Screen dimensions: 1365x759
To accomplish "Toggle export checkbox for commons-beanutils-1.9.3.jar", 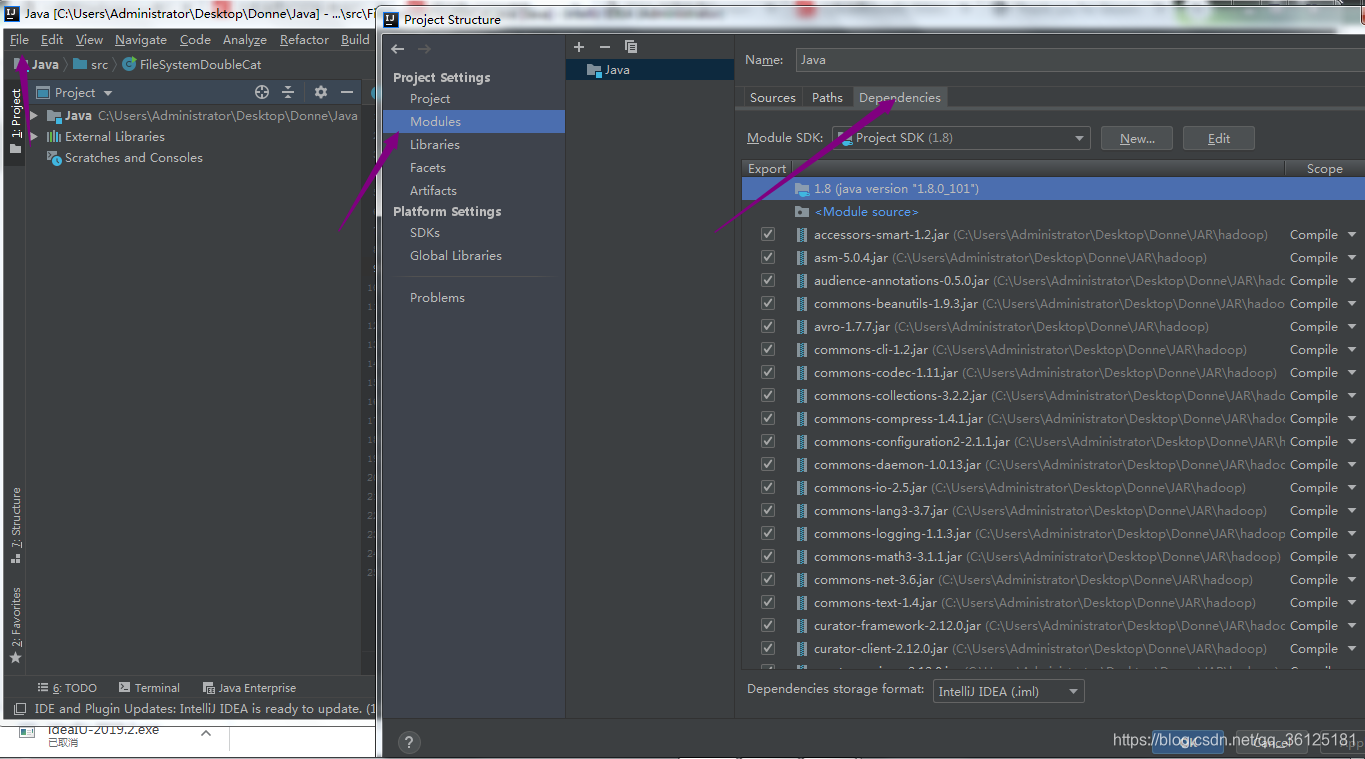I will pyautogui.click(x=768, y=304).
